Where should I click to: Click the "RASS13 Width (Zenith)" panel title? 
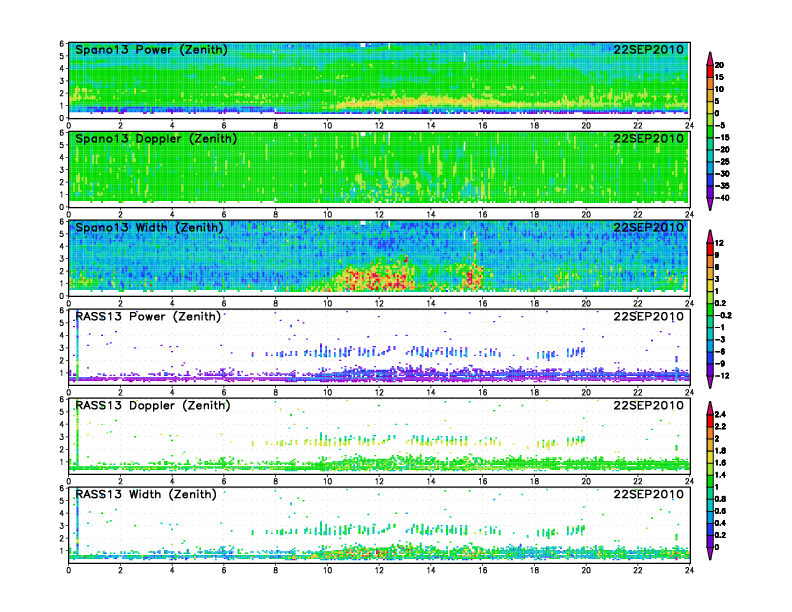[146, 494]
